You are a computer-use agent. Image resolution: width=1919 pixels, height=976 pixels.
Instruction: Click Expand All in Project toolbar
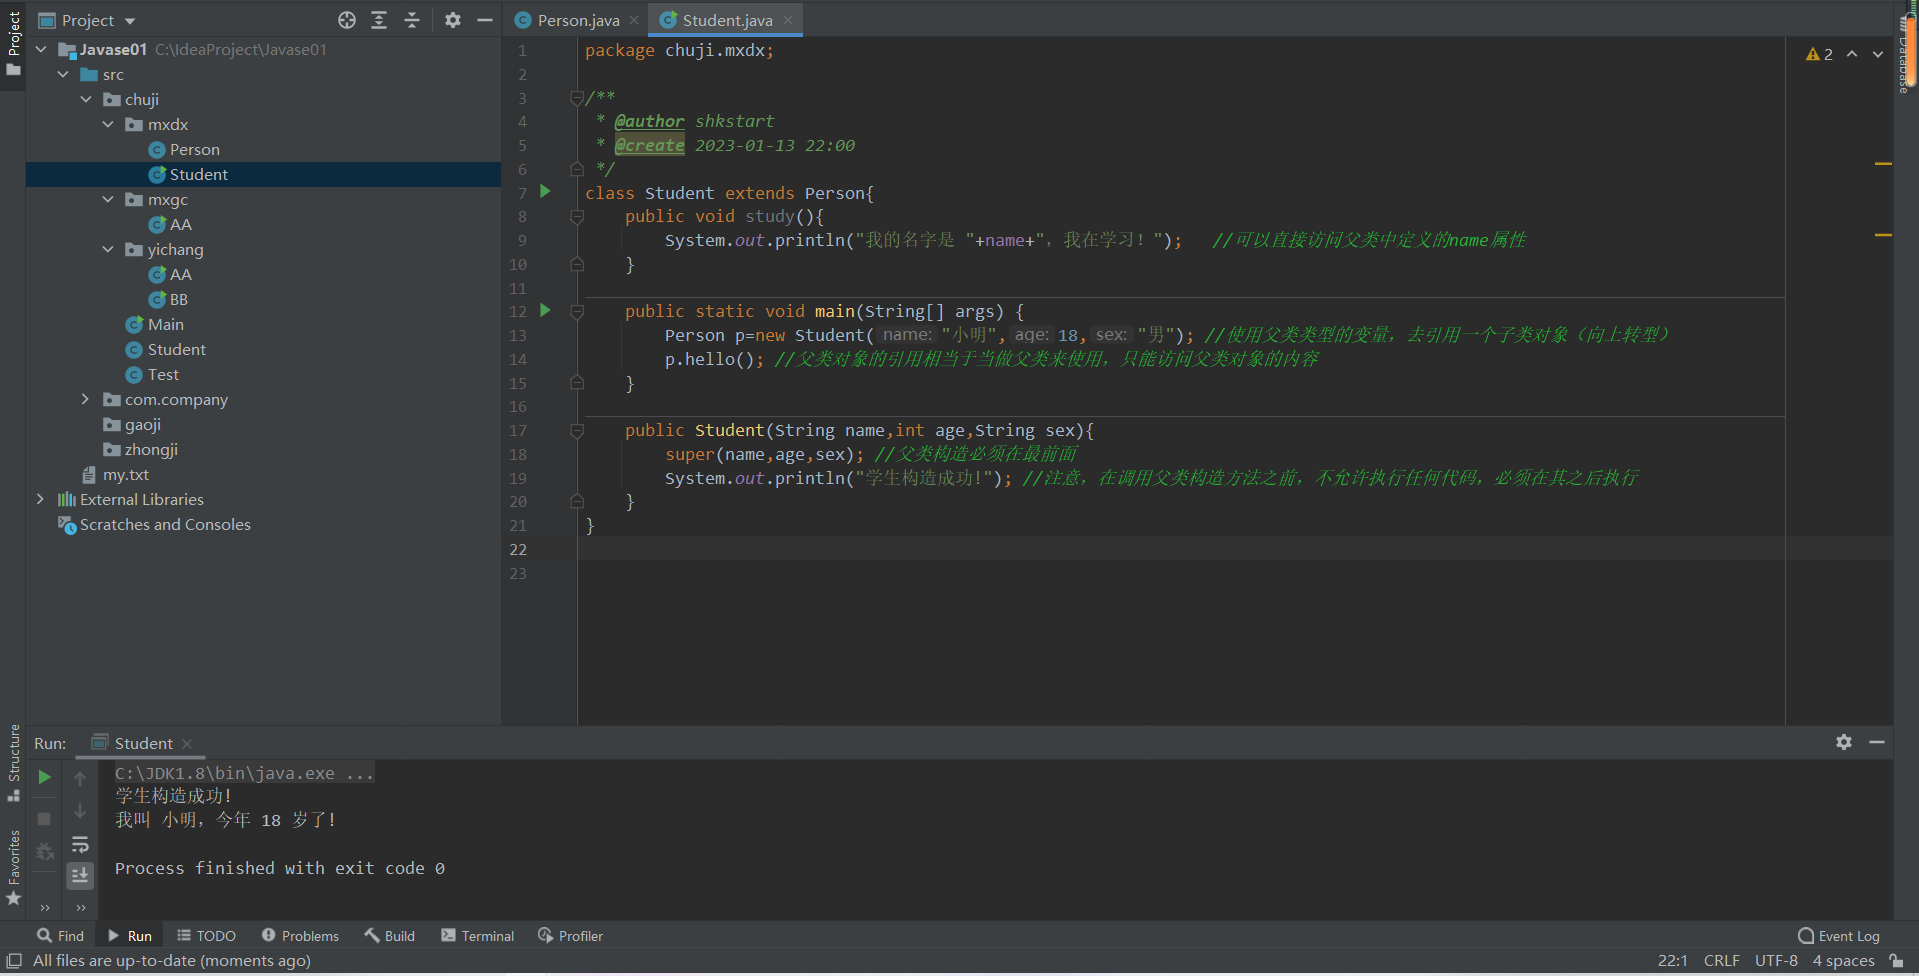pyautogui.click(x=379, y=20)
